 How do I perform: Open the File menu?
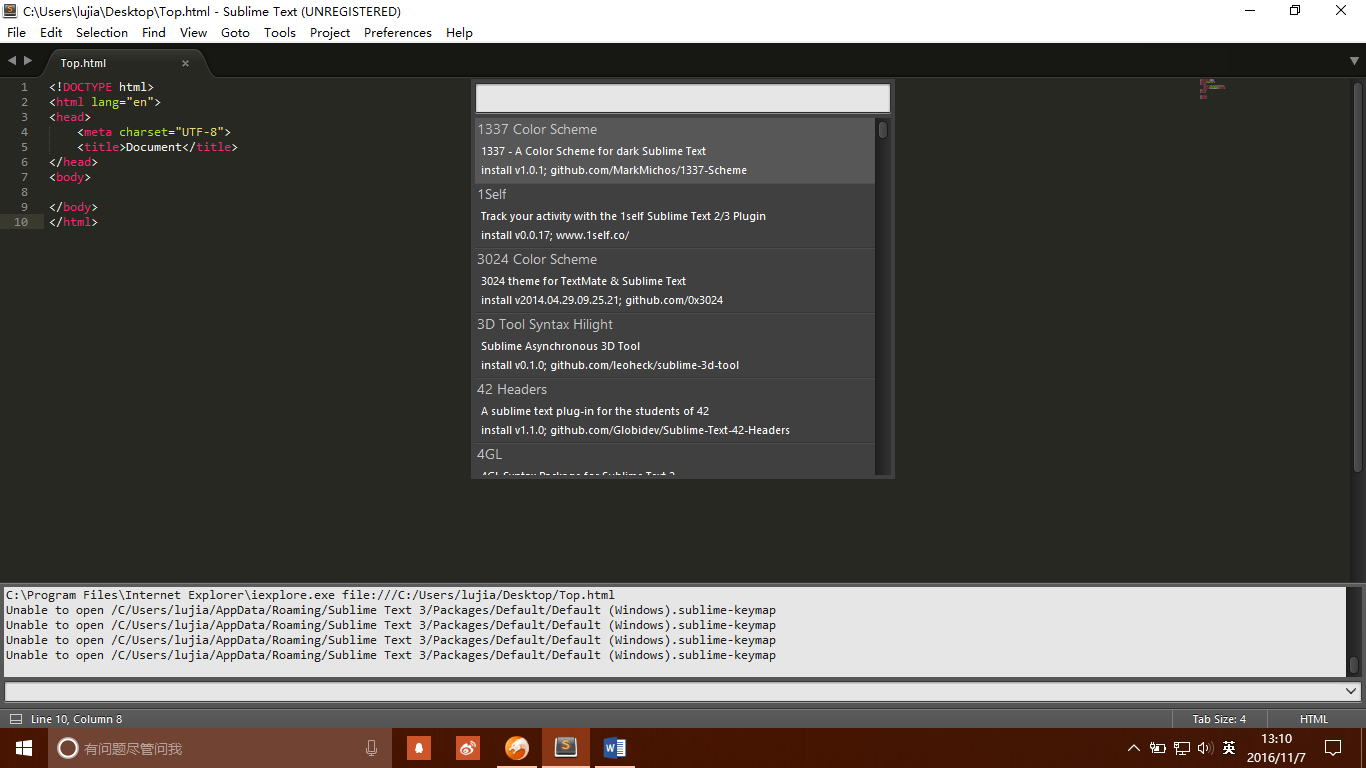tap(16, 32)
